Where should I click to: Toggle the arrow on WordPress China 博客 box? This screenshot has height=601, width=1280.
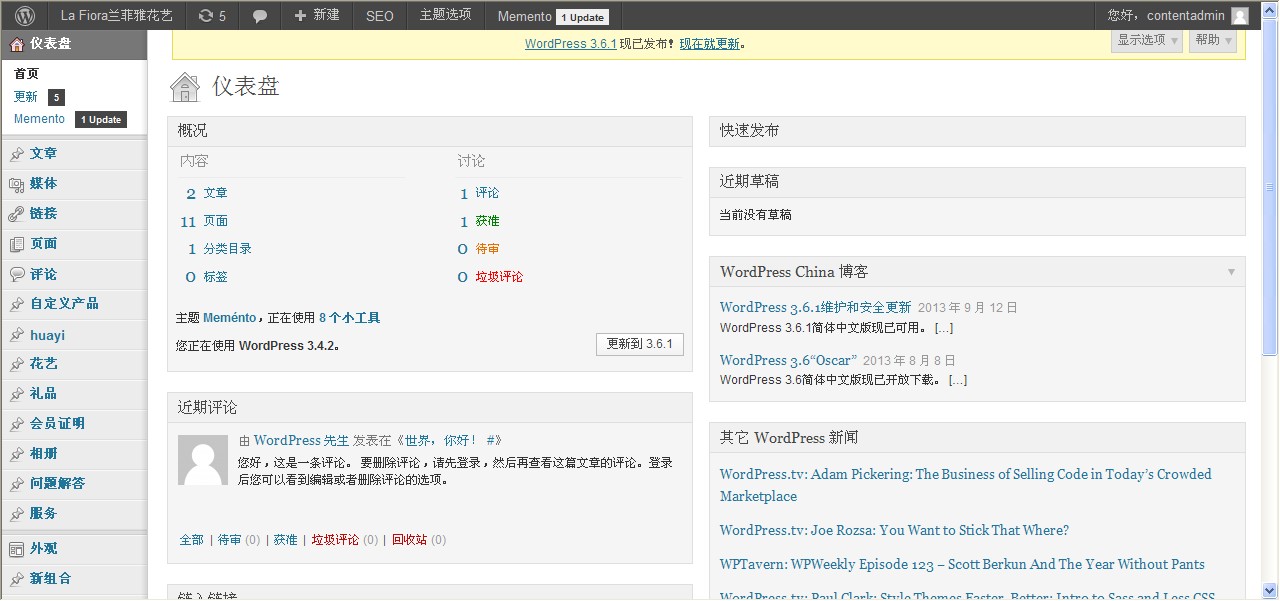pyautogui.click(x=1231, y=272)
